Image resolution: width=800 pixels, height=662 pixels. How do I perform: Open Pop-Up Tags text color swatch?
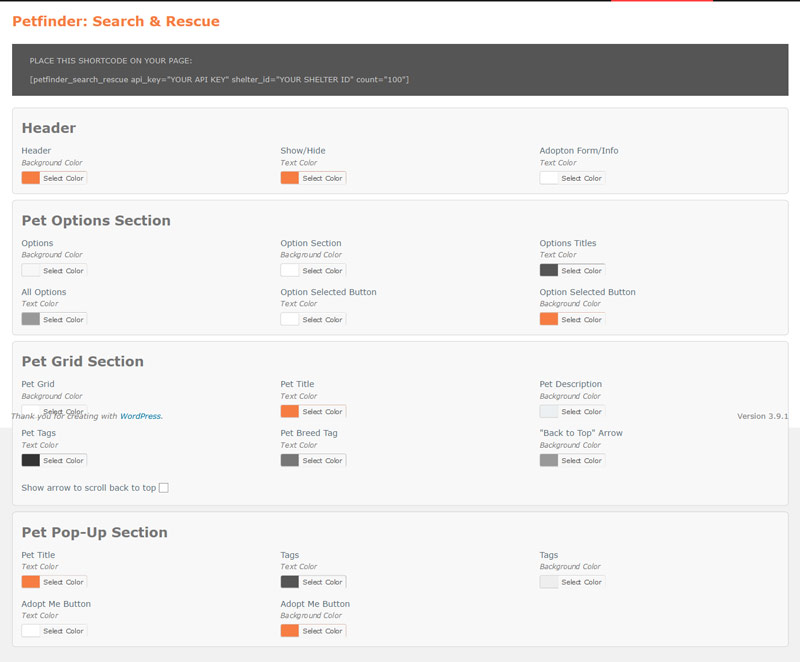tap(290, 582)
